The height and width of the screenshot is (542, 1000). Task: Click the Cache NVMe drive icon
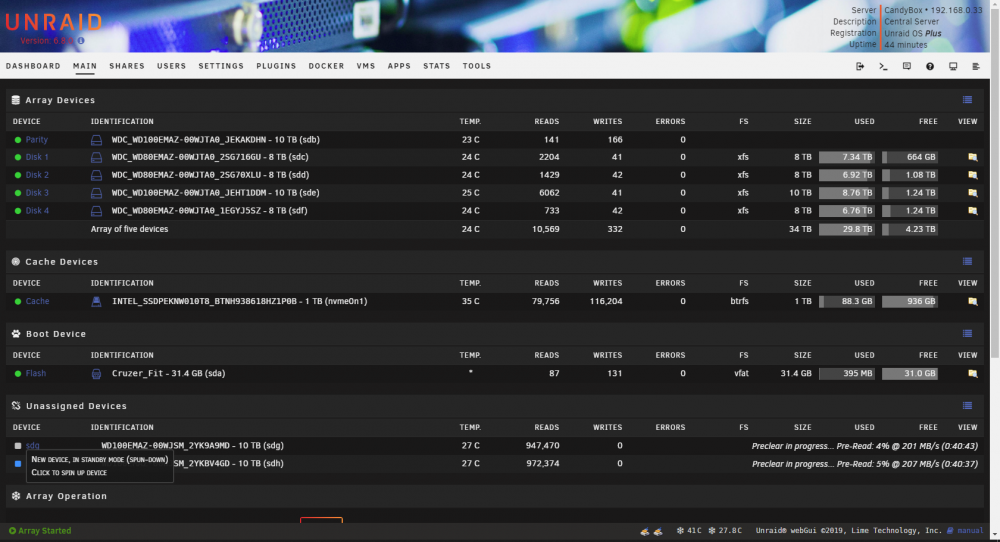pyautogui.click(x=96, y=301)
